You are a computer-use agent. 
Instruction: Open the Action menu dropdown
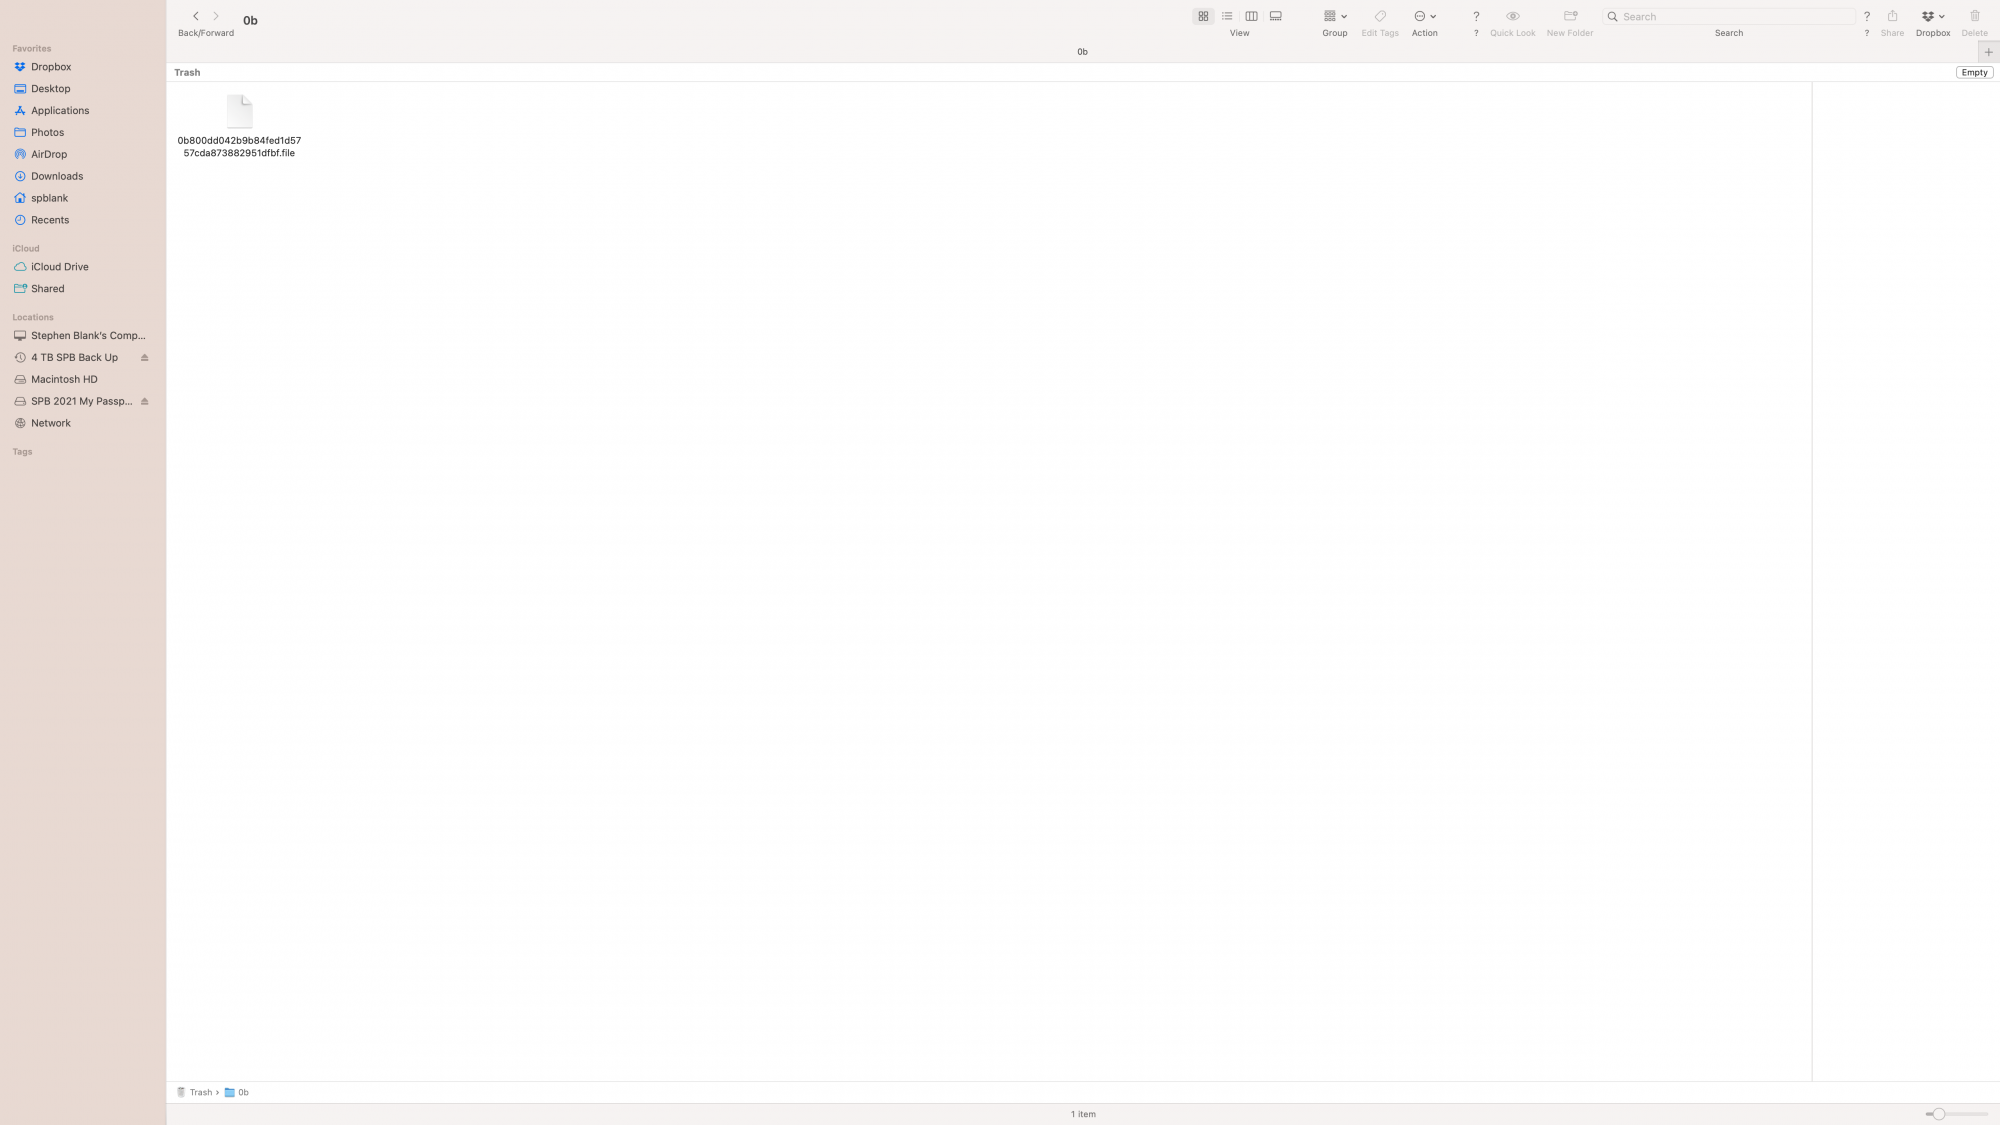point(1424,16)
